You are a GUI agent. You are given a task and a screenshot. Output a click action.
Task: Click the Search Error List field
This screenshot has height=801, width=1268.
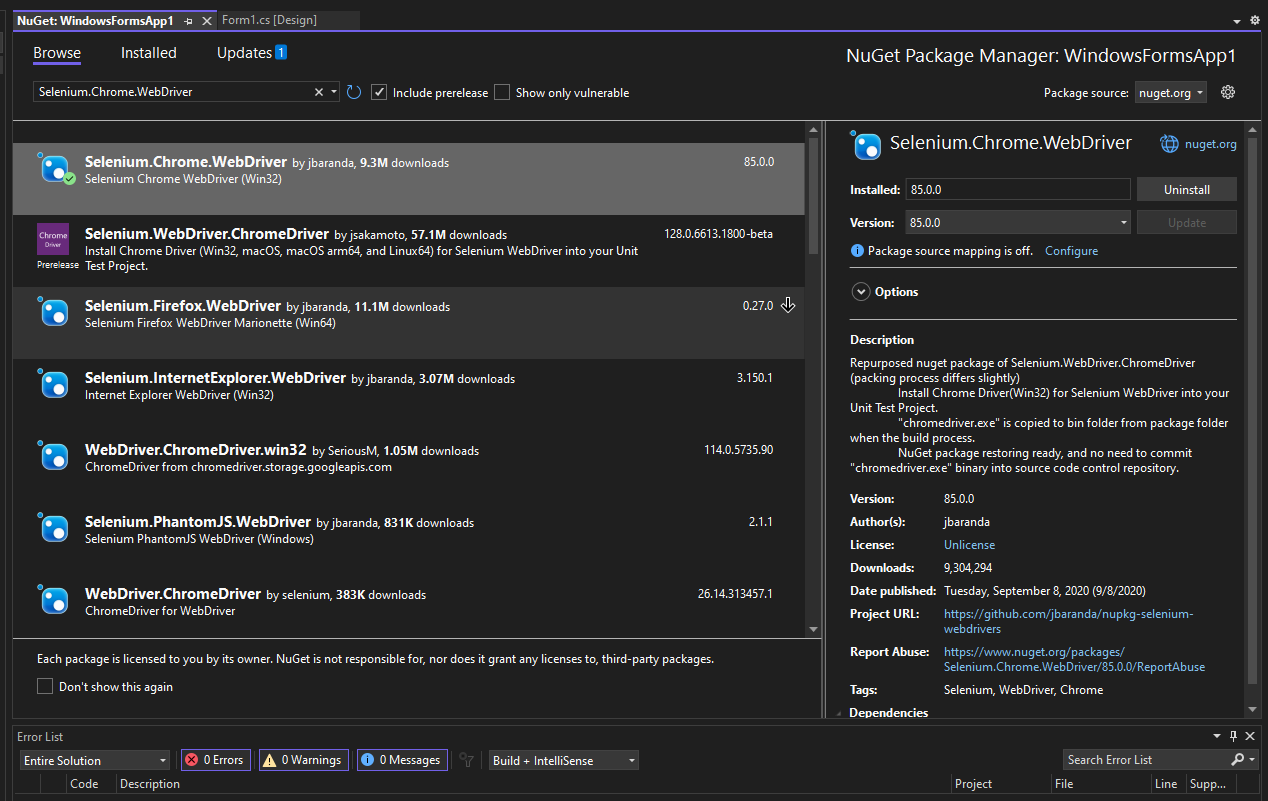click(1145, 760)
